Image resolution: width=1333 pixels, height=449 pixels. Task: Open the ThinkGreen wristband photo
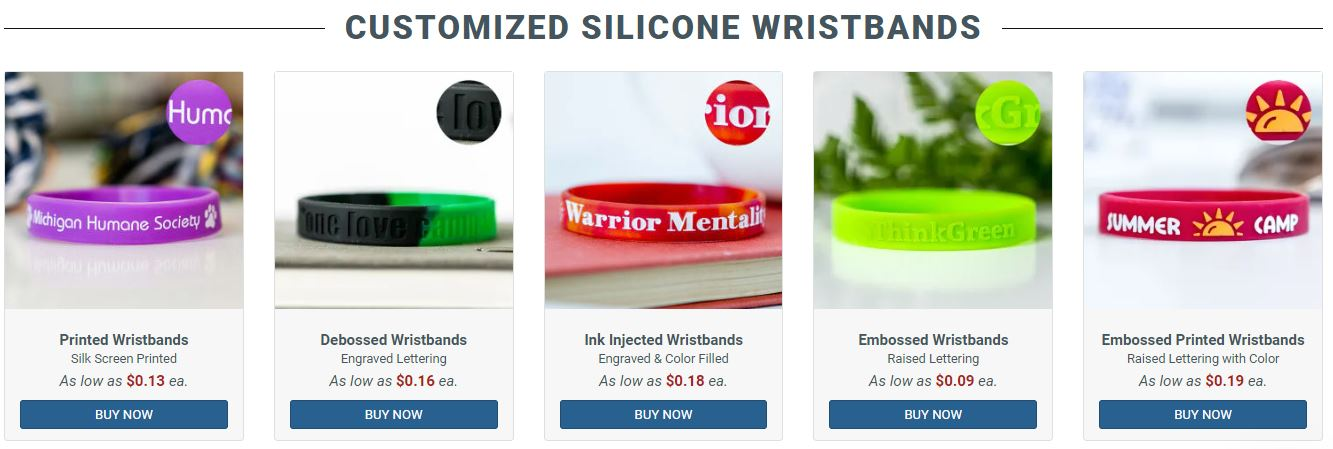pyautogui.click(x=933, y=190)
